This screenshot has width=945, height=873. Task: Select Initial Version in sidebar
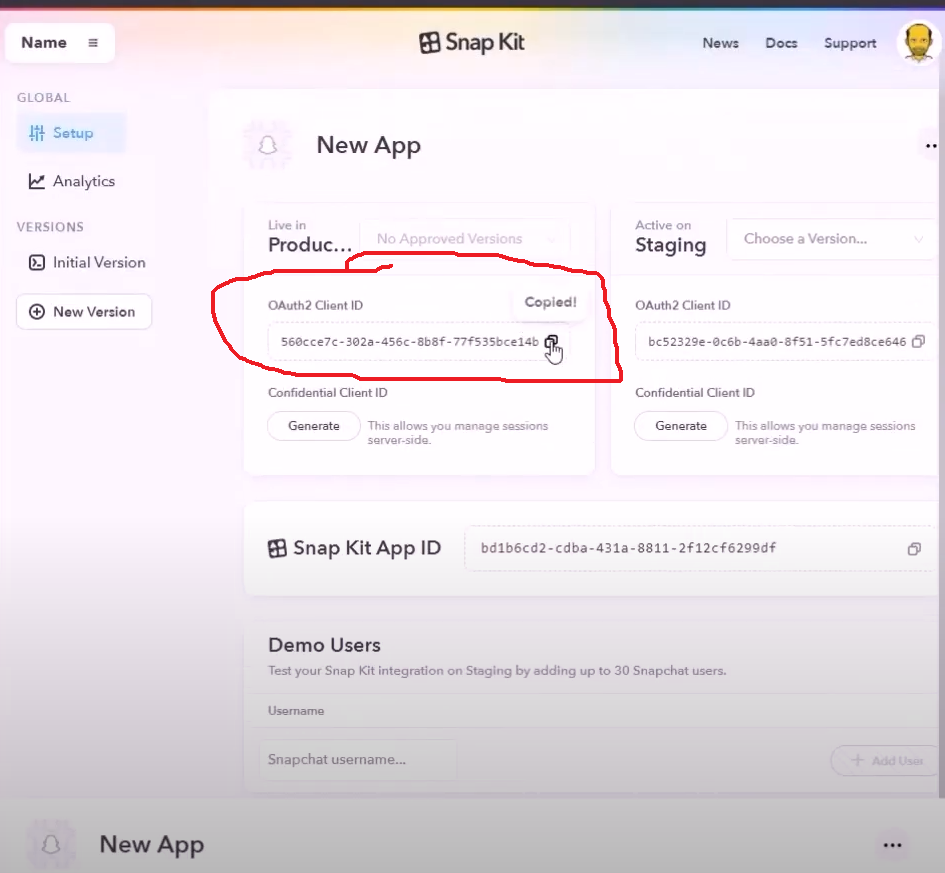click(87, 263)
